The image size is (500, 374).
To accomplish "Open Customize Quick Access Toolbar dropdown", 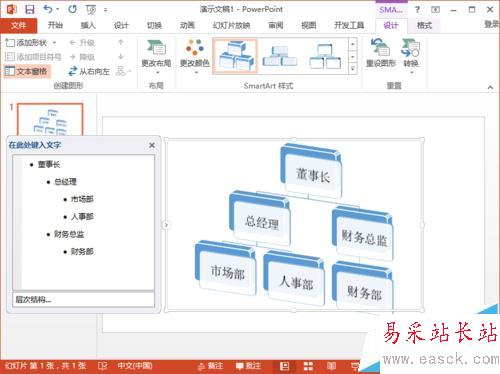I will click(105, 10).
